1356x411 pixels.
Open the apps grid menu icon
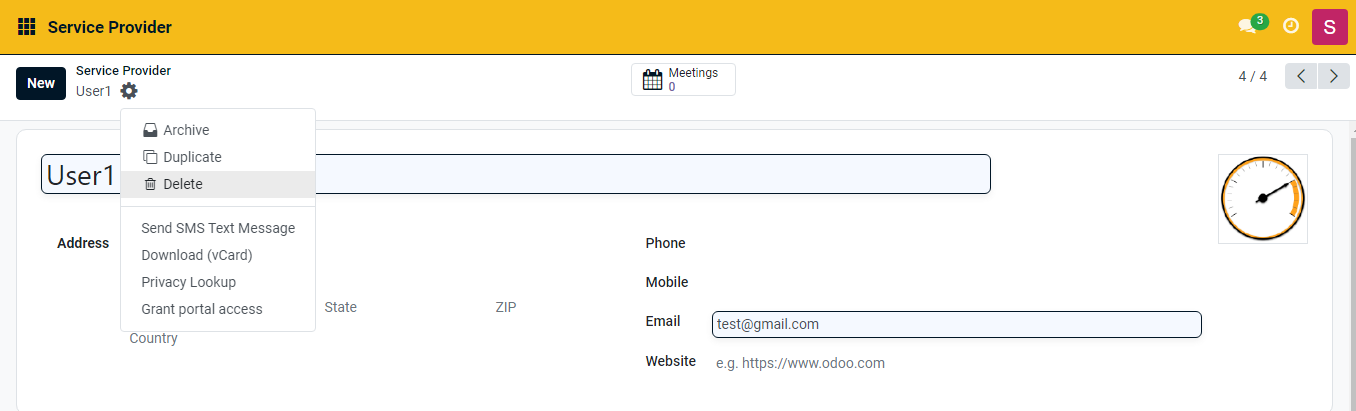click(x=27, y=27)
